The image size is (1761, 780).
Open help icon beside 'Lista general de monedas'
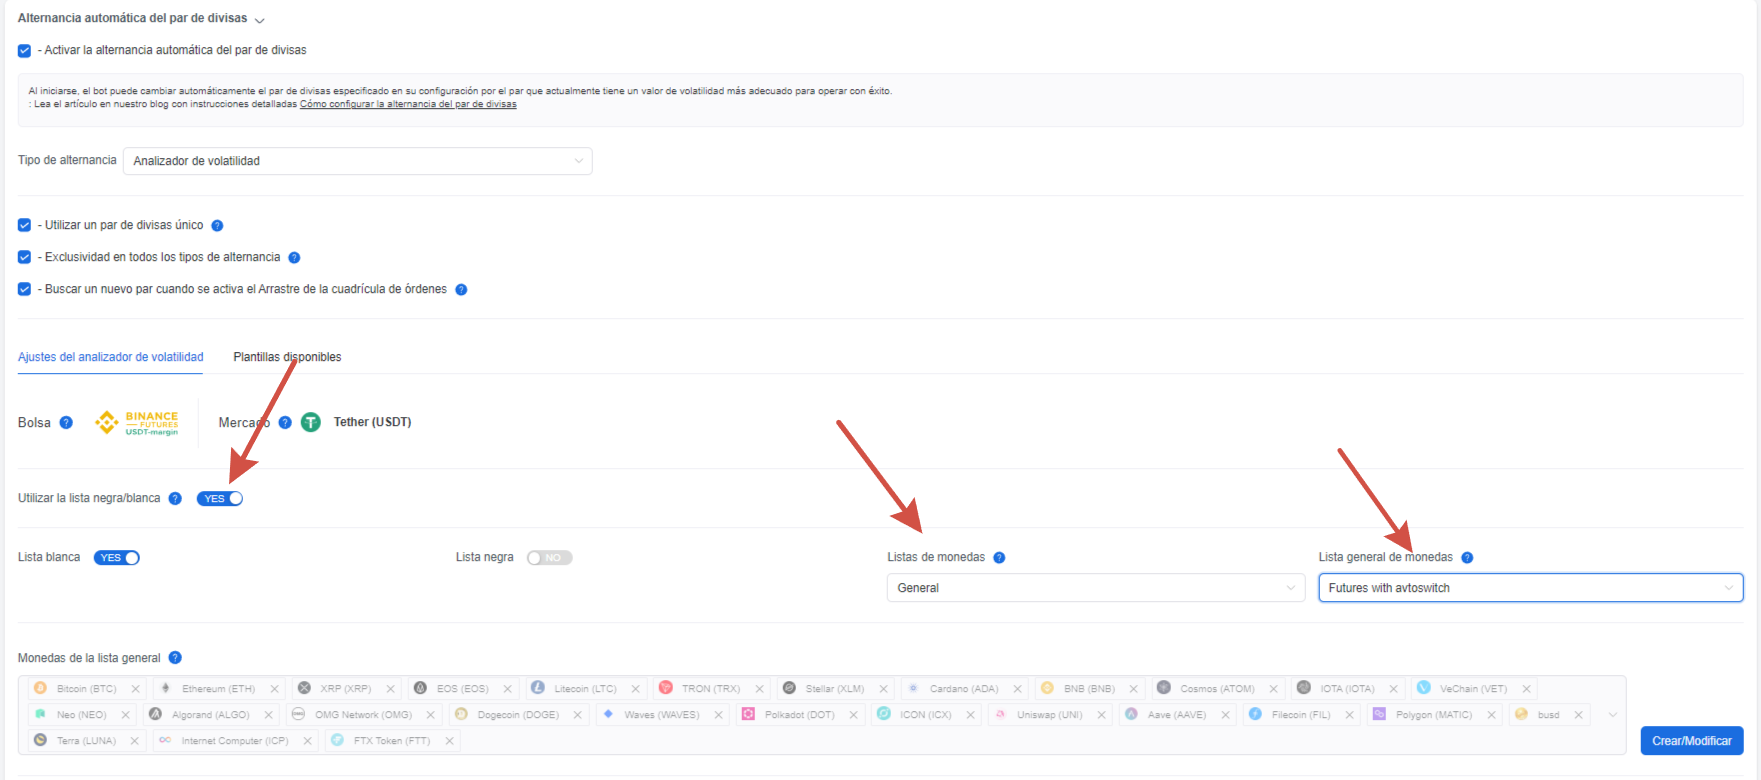click(1467, 558)
